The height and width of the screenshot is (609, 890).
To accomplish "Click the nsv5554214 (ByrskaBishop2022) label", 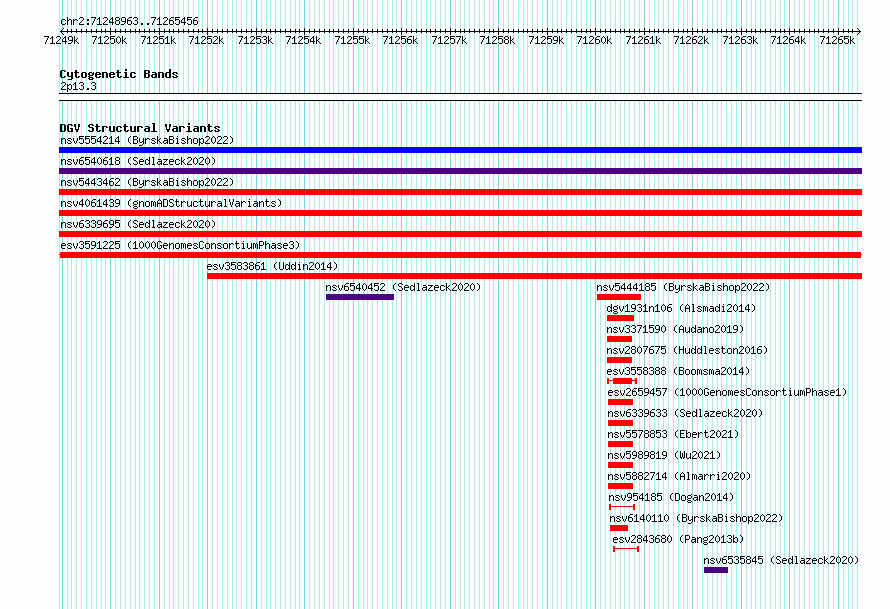I will [147, 140].
